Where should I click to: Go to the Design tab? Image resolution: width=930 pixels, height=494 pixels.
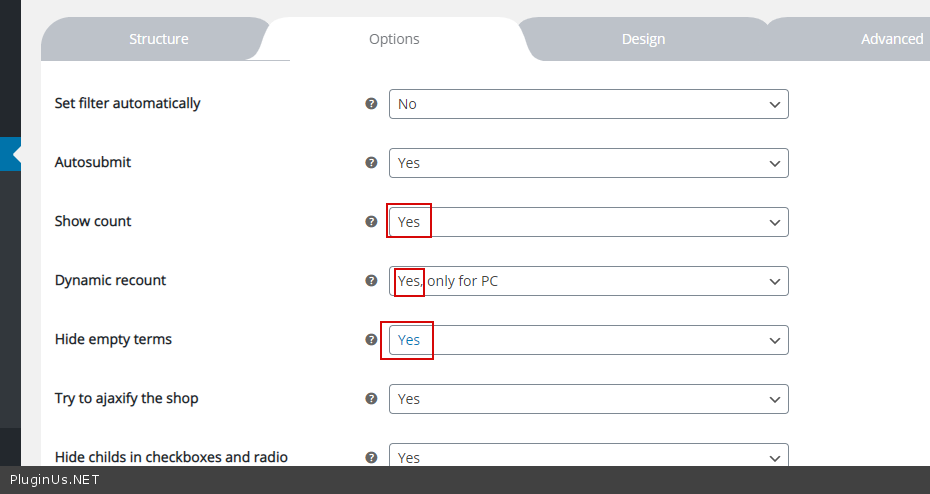click(x=643, y=39)
